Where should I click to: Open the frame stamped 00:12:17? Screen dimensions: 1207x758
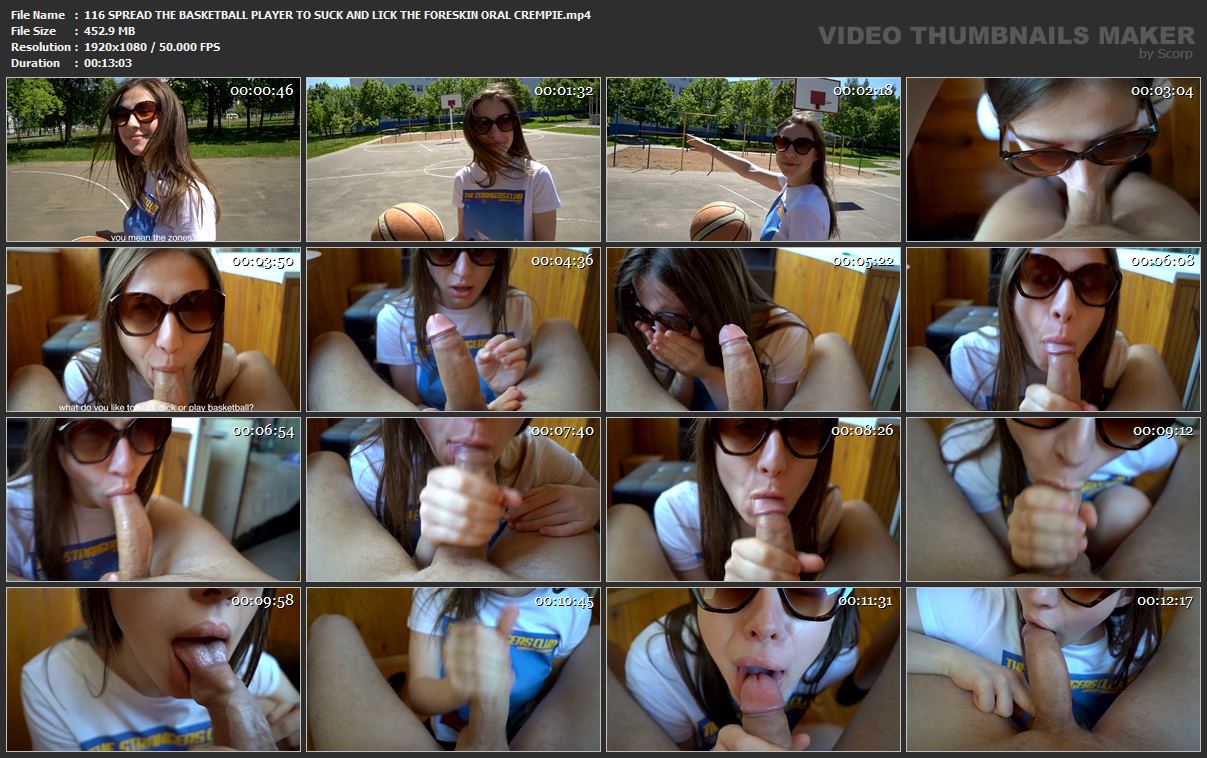1053,670
